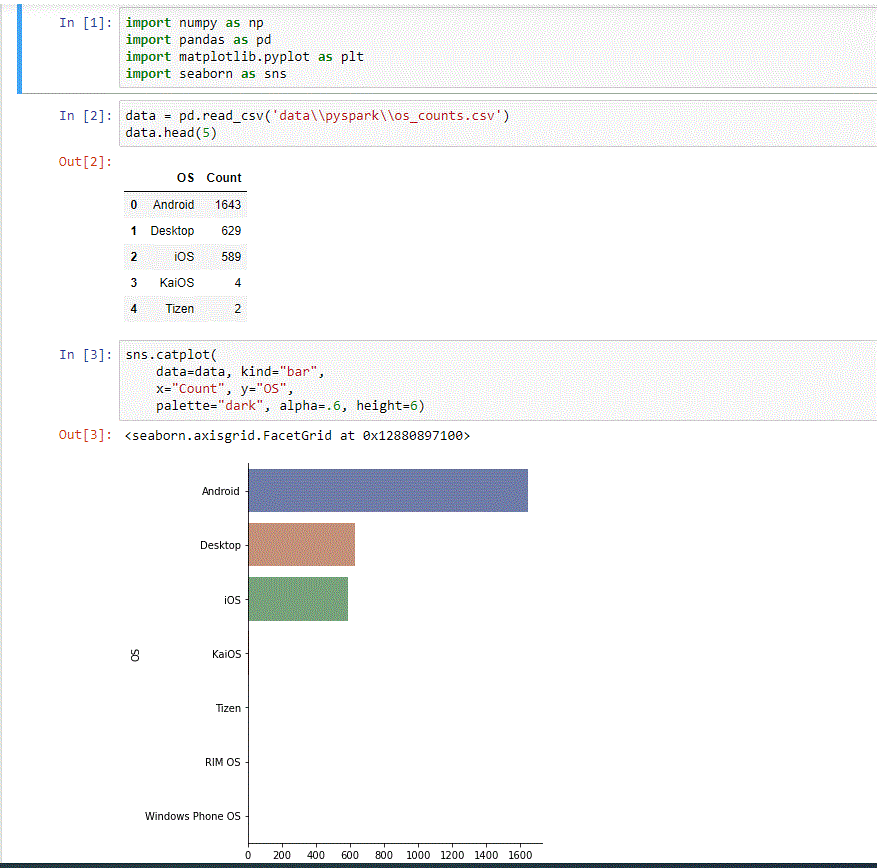The width and height of the screenshot is (877, 868).
Task: Click the row index beside Tizen in table
Action: pos(134,309)
